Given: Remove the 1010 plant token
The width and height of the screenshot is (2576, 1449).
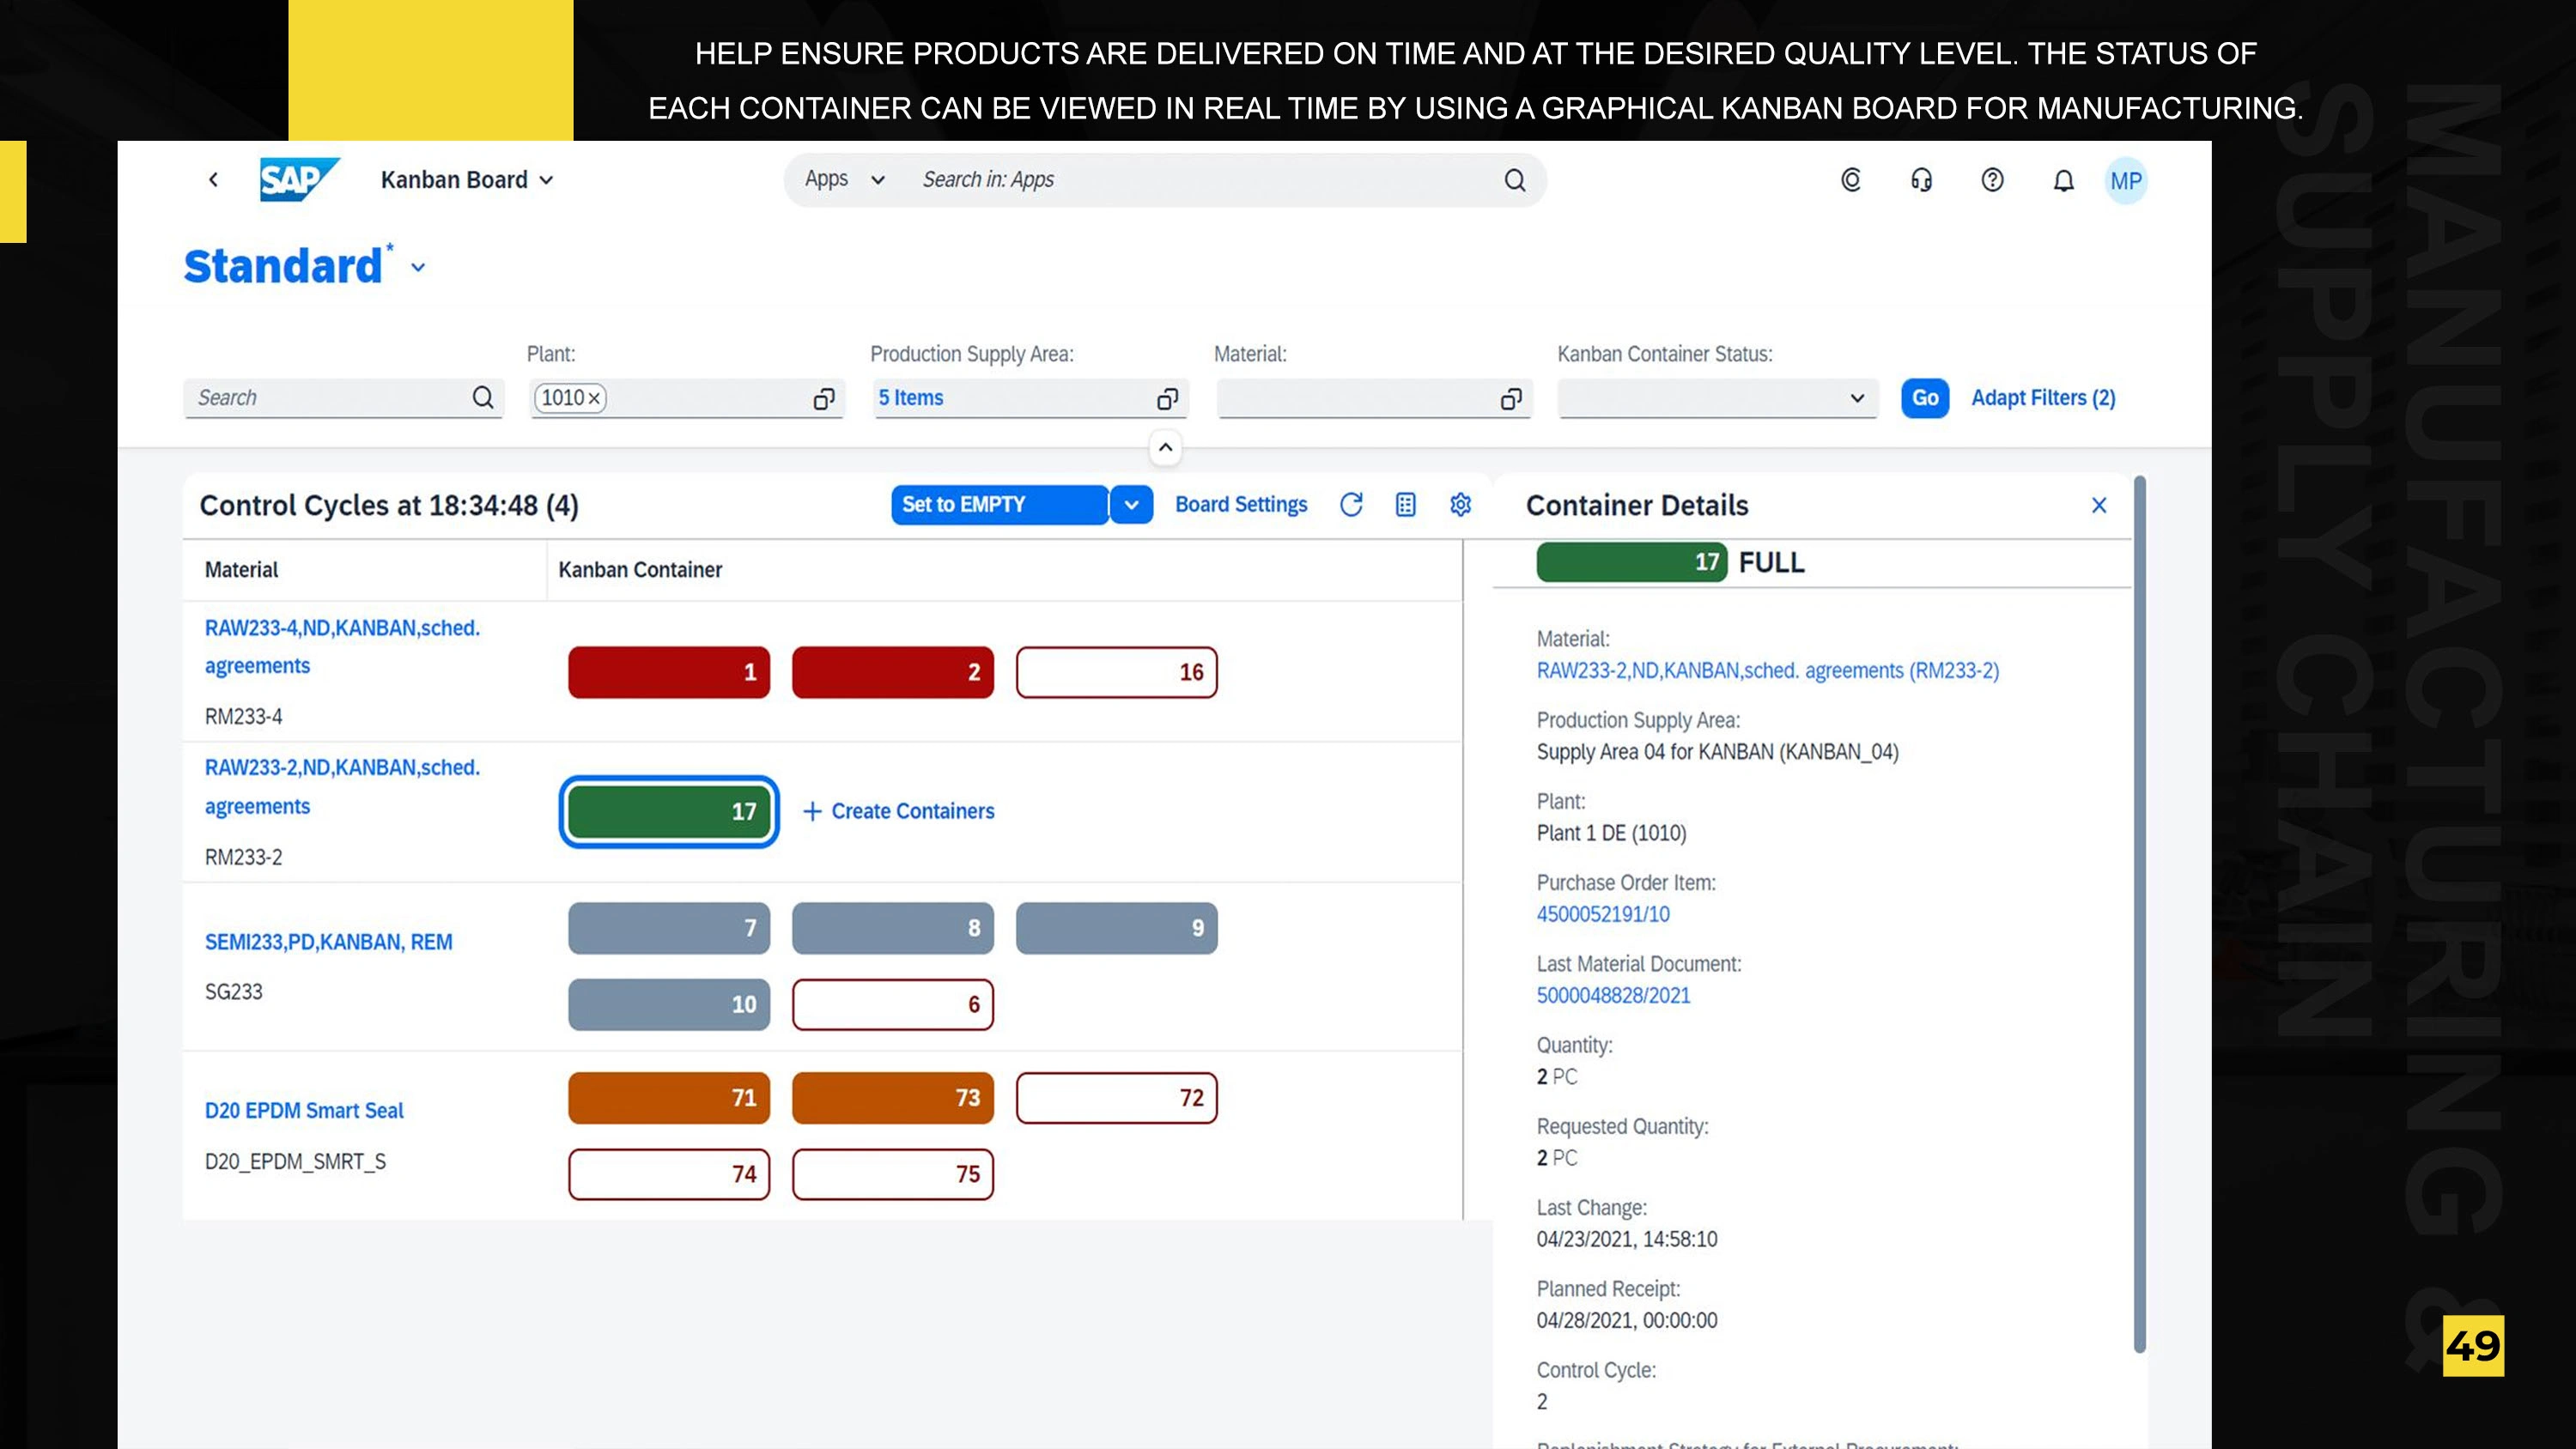Looking at the screenshot, I should coord(594,399).
